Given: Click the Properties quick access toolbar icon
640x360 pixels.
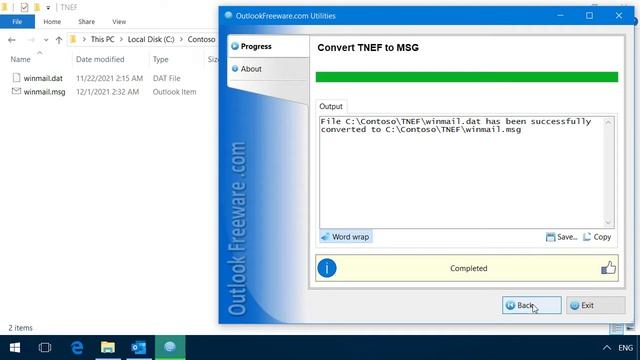Looking at the screenshot, I should (24, 7).
